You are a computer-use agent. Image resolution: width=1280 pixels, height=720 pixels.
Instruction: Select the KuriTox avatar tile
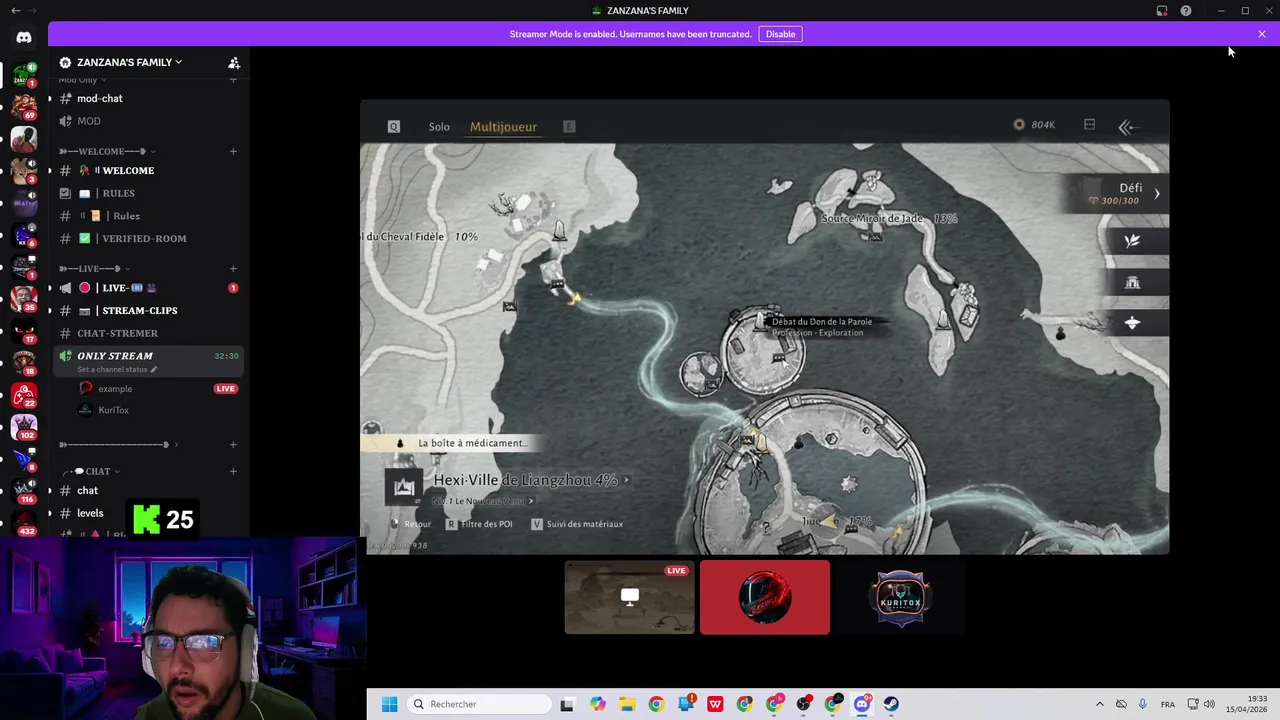pyautogui.click(x=900, y=598)
